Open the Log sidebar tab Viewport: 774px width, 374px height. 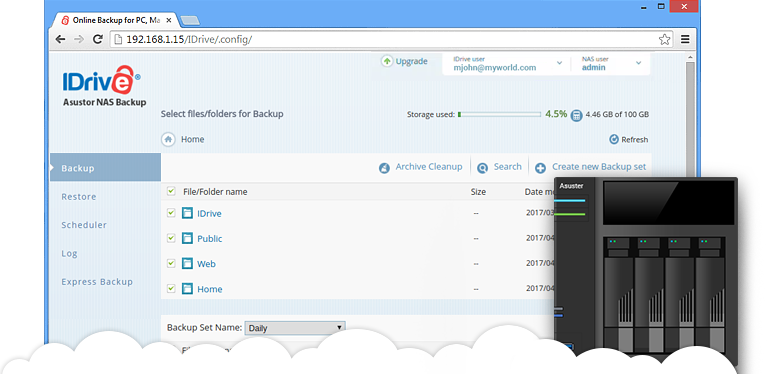coord(69,254)
